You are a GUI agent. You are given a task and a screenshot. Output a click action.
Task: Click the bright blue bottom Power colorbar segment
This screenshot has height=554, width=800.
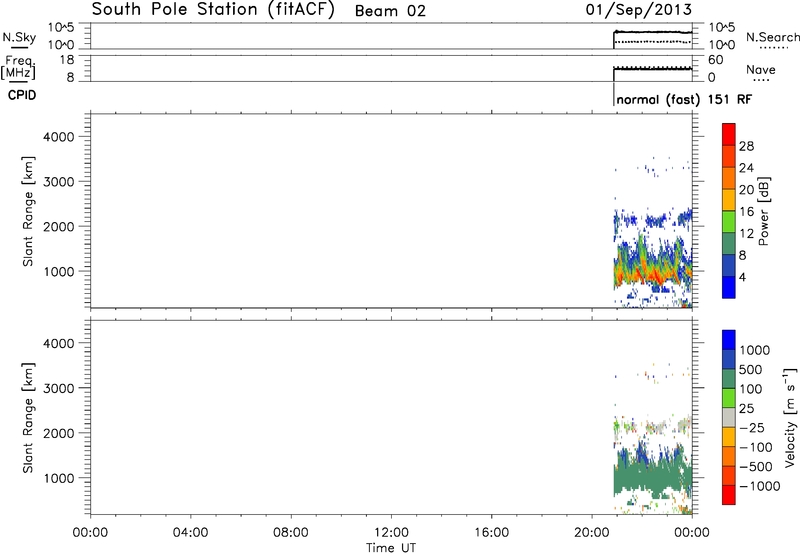point(729,287)
